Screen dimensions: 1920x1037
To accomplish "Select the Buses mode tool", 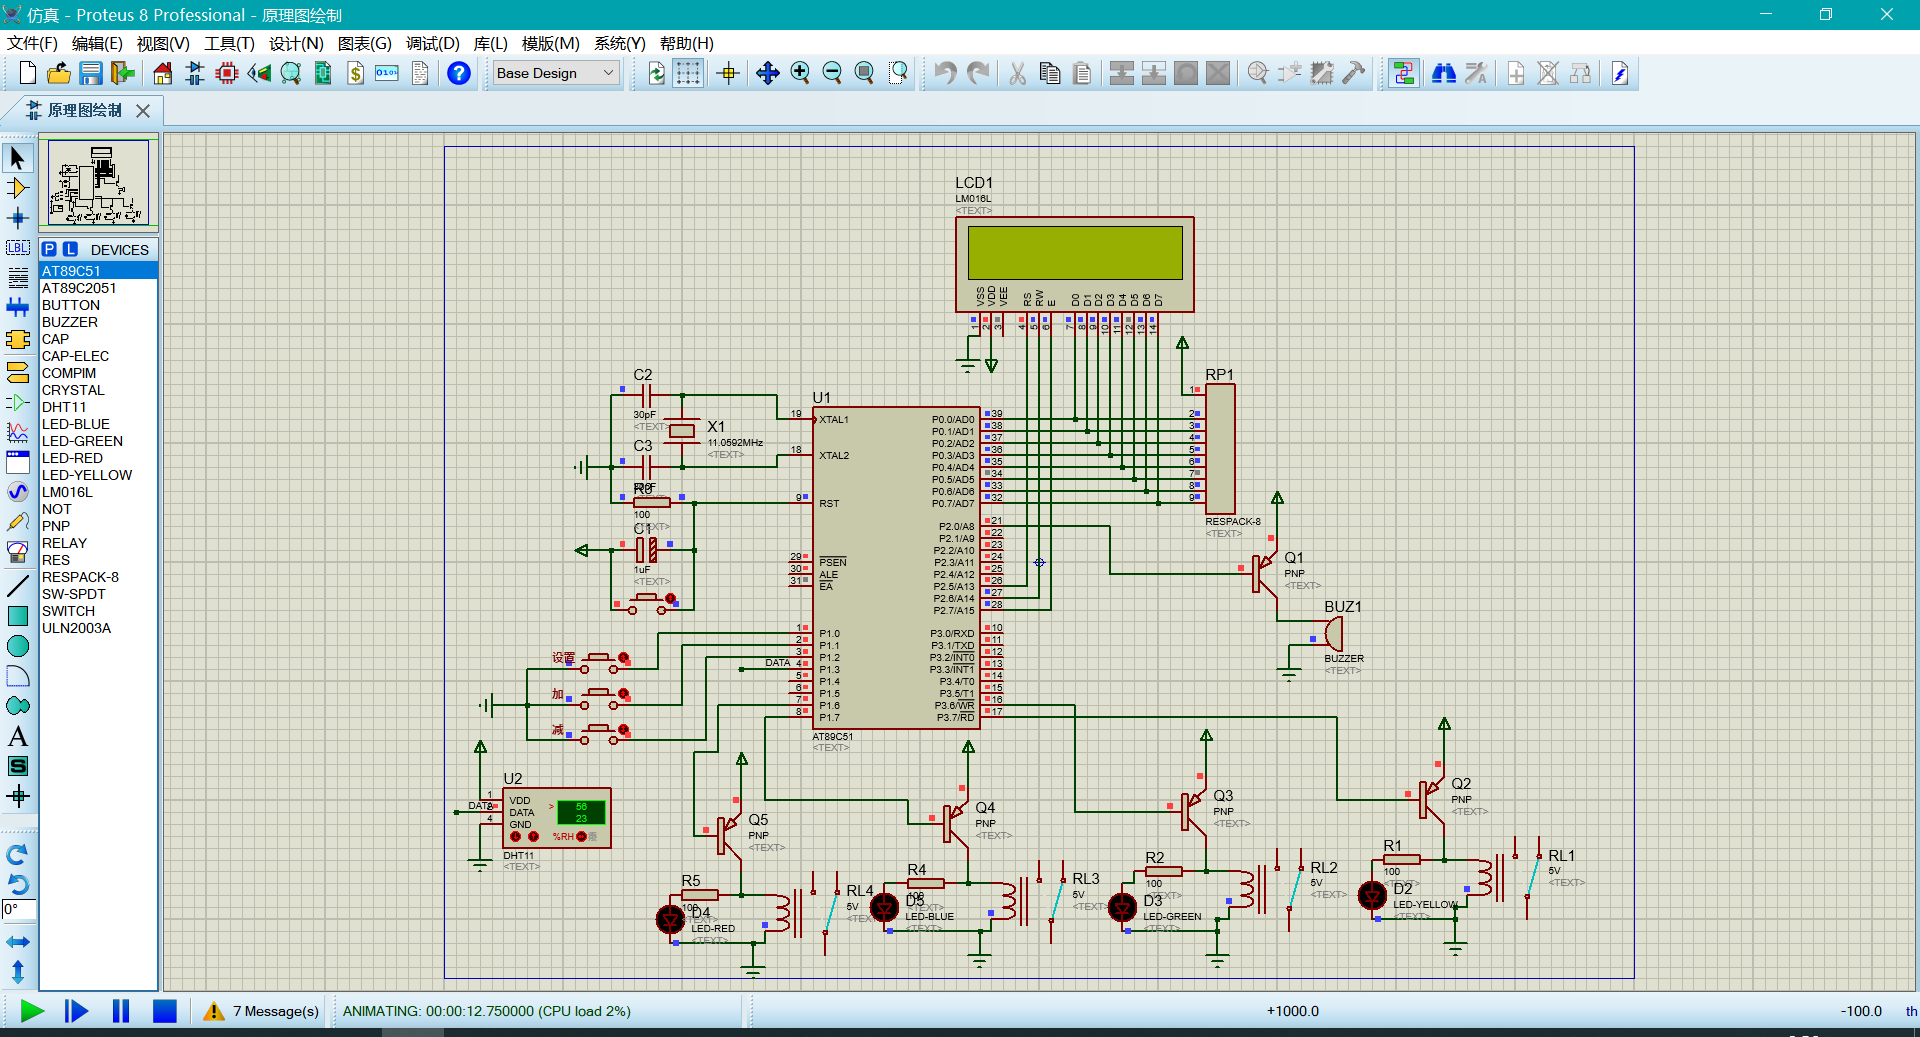I will click(x=17, y=308).
